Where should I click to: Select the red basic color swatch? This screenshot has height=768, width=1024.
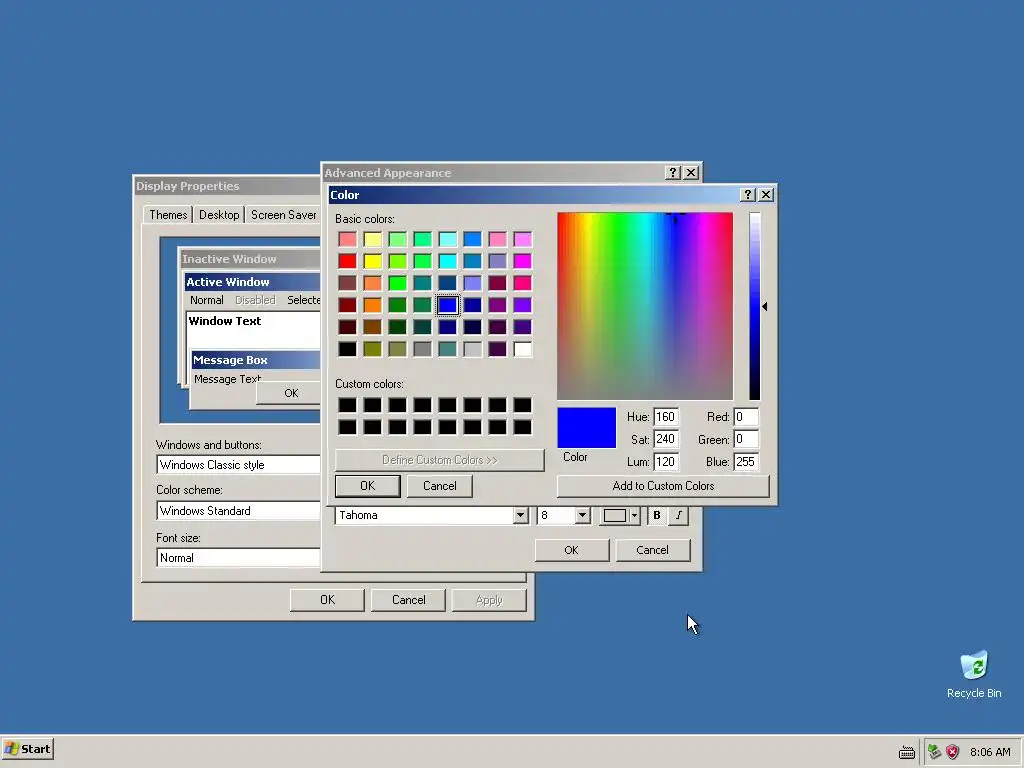pyautogui.click(x=347, y=261)
